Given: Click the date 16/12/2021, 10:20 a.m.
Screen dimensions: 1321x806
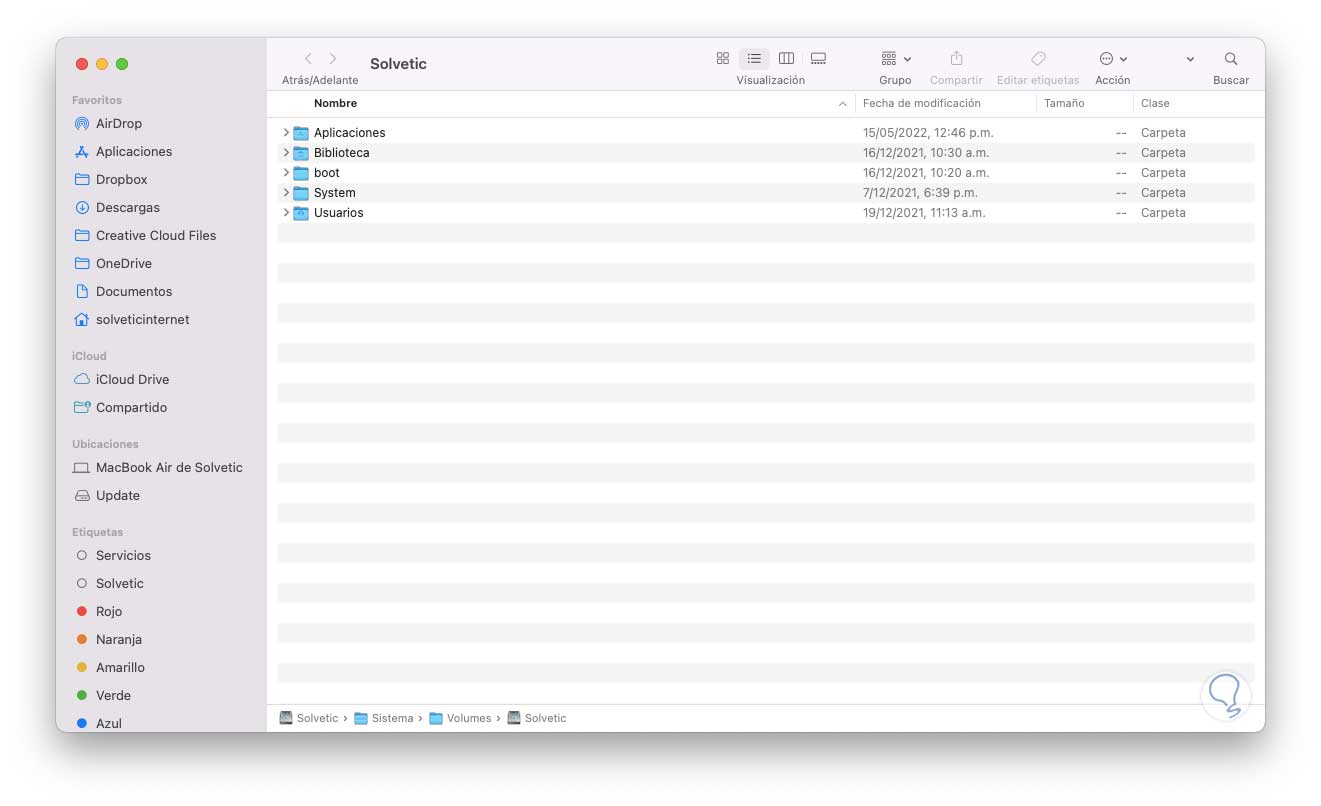Looking at the screenshot, I should coord(928,173).
